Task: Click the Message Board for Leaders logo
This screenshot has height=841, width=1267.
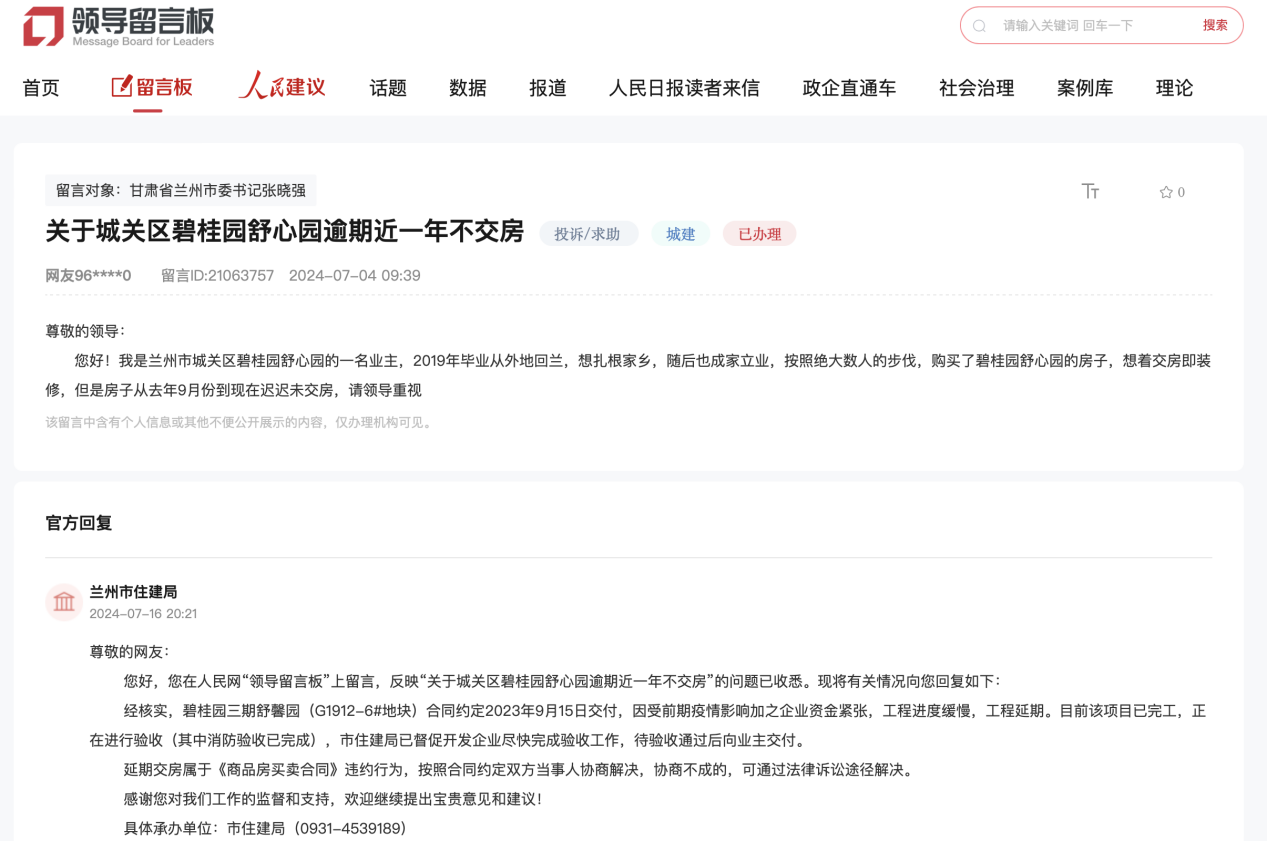Action: [x=119, y=27]
